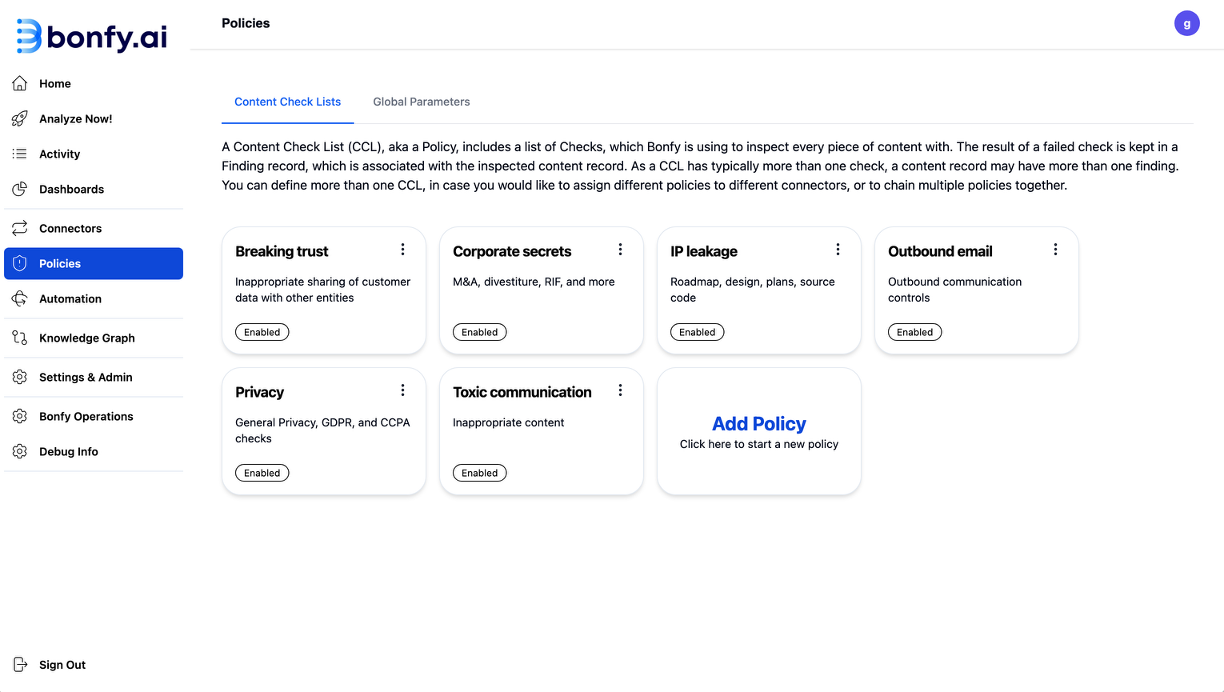The height and width of the screenshot is (692, 1224).
Task: Switch to the Global Parameters tab
Action: (421, 102)
